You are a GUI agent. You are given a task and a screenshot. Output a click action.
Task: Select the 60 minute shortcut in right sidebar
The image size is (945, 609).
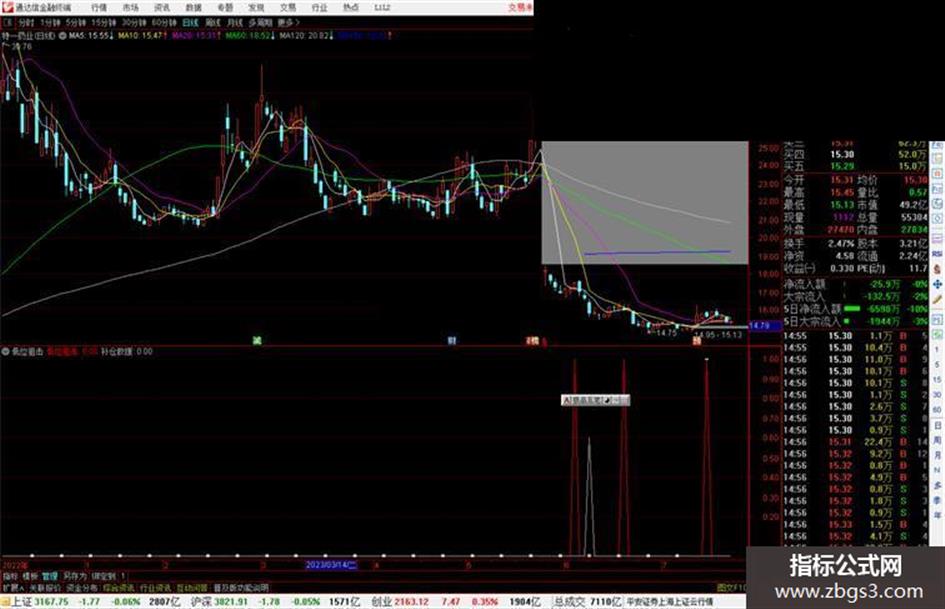pyautogui.click(x=937, y=410)
